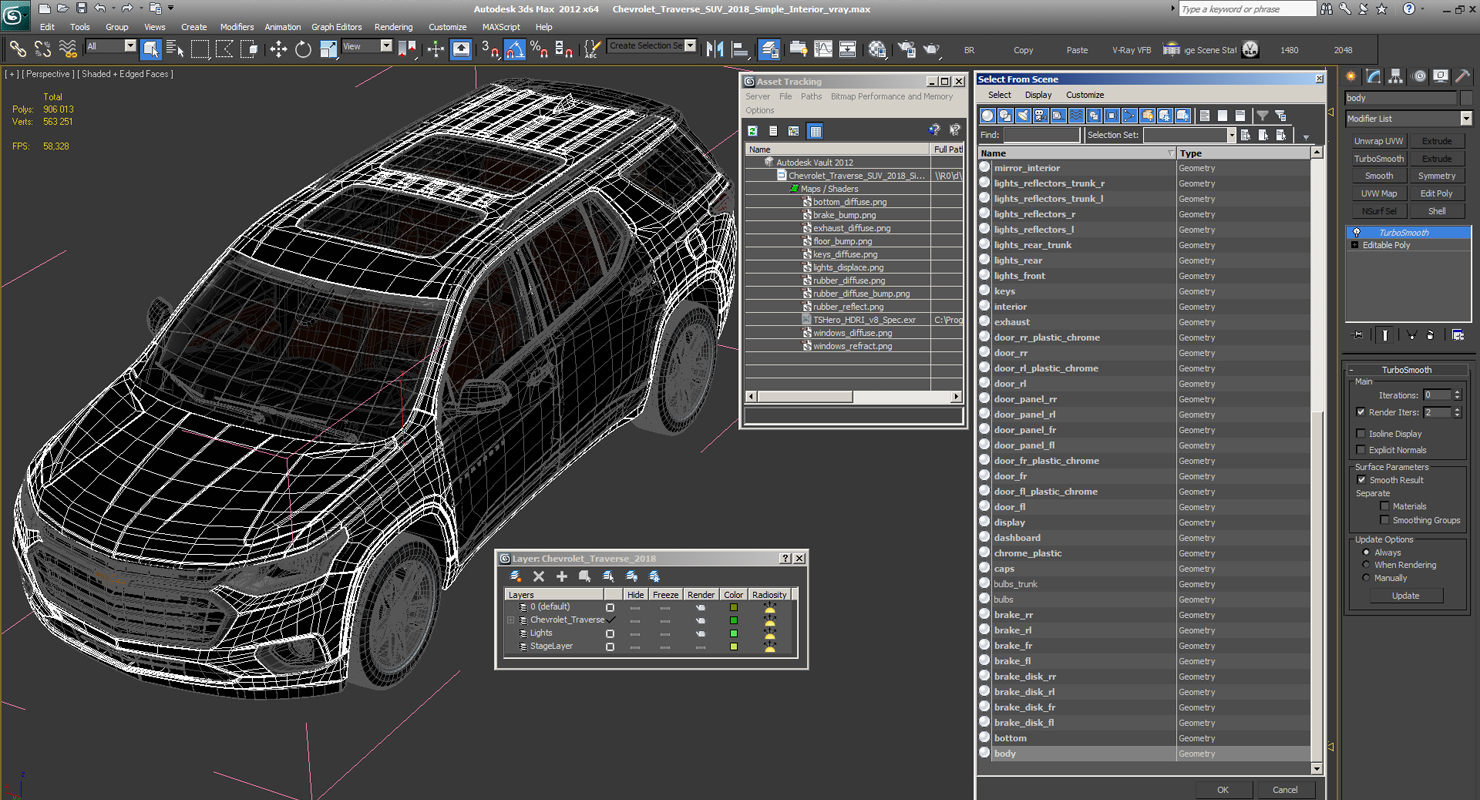Open the Create command panel tab

click(1351, 76)
